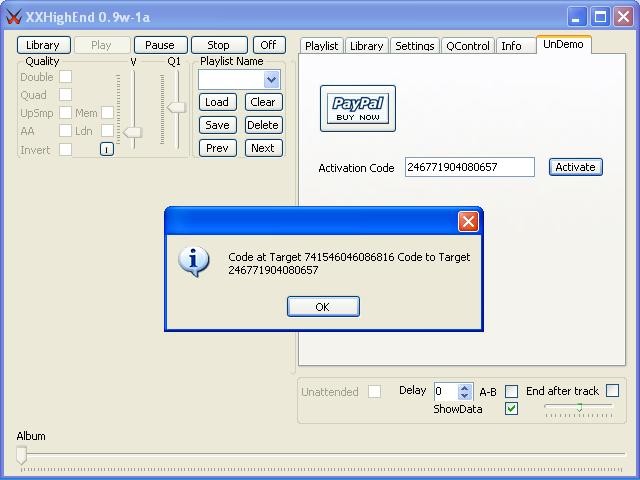Screen dimensions: 640x480
Task: Click the Save playlist button
Action: [x=218, y=125]
